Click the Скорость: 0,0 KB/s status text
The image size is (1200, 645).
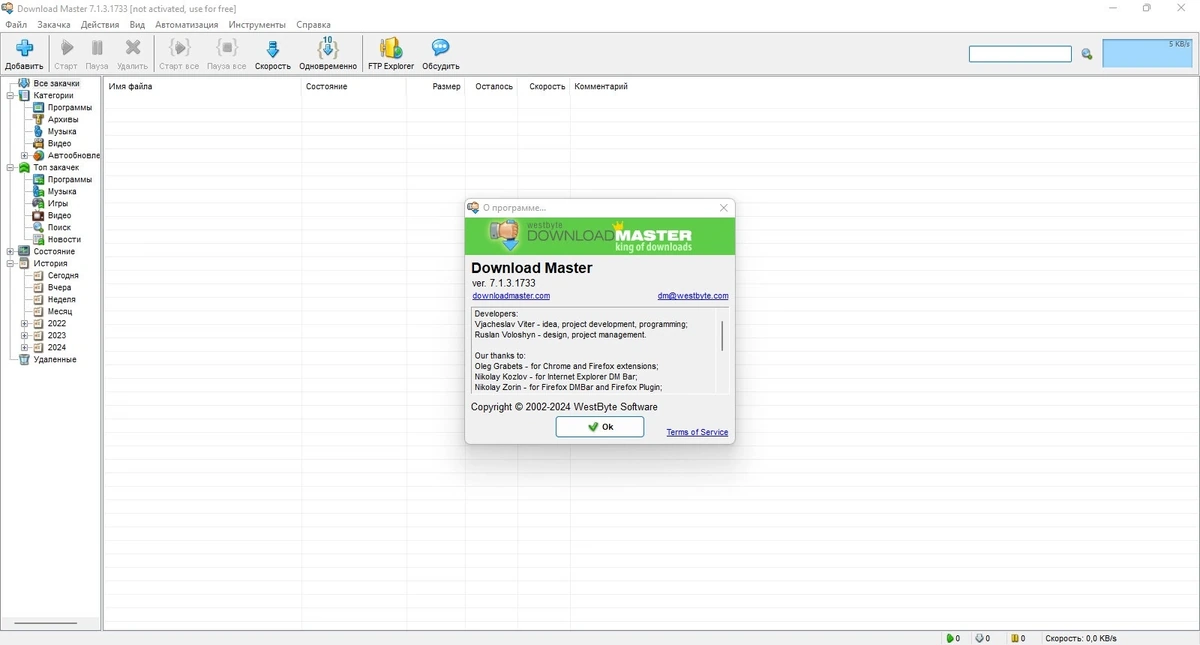pos(1081,638)
